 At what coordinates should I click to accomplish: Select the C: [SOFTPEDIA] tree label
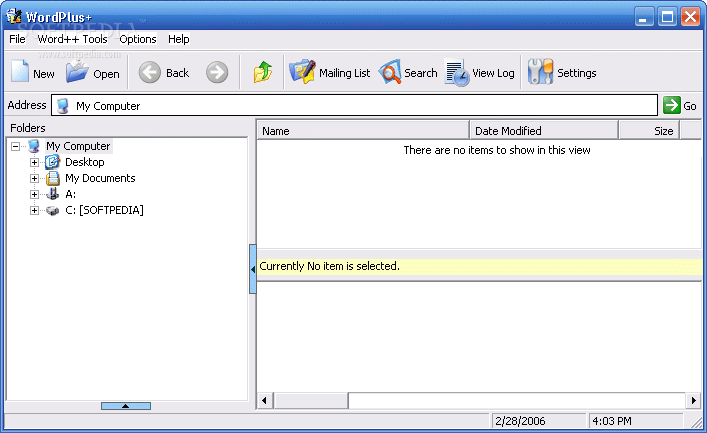(x=104, y=210)
